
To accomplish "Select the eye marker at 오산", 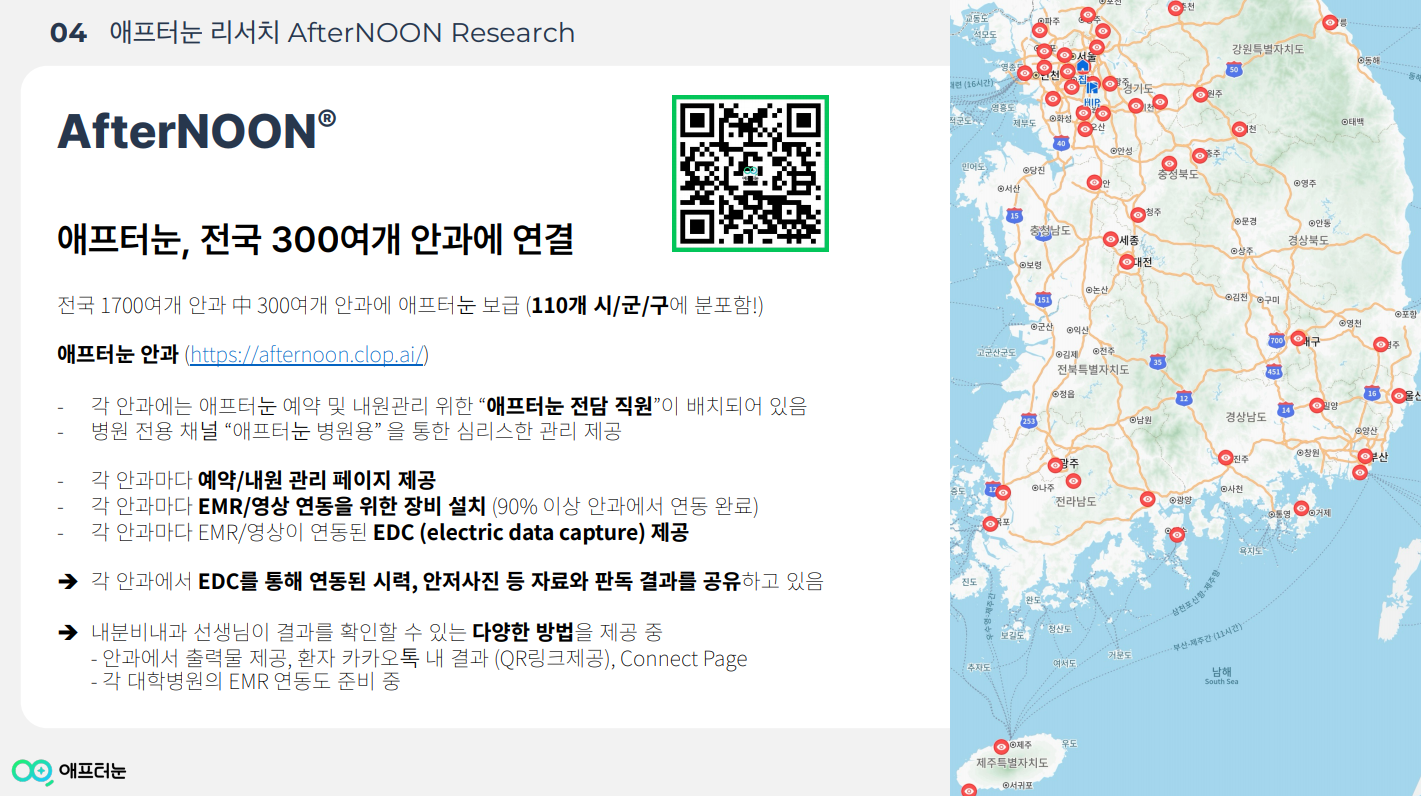I will click(1083, 127).
